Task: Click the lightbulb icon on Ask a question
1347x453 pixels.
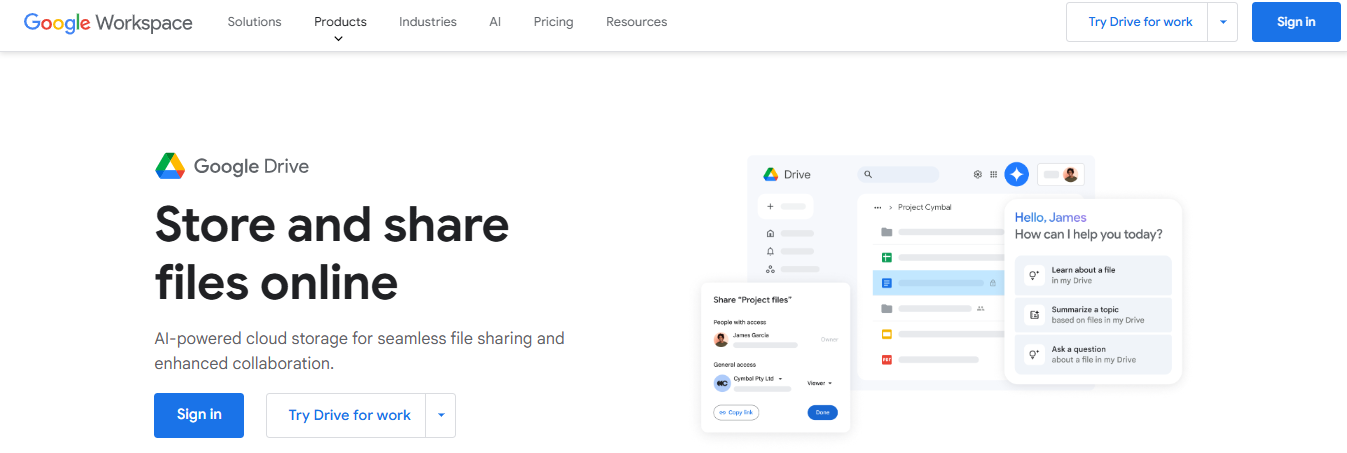Action: click(x=1034, y=354)
